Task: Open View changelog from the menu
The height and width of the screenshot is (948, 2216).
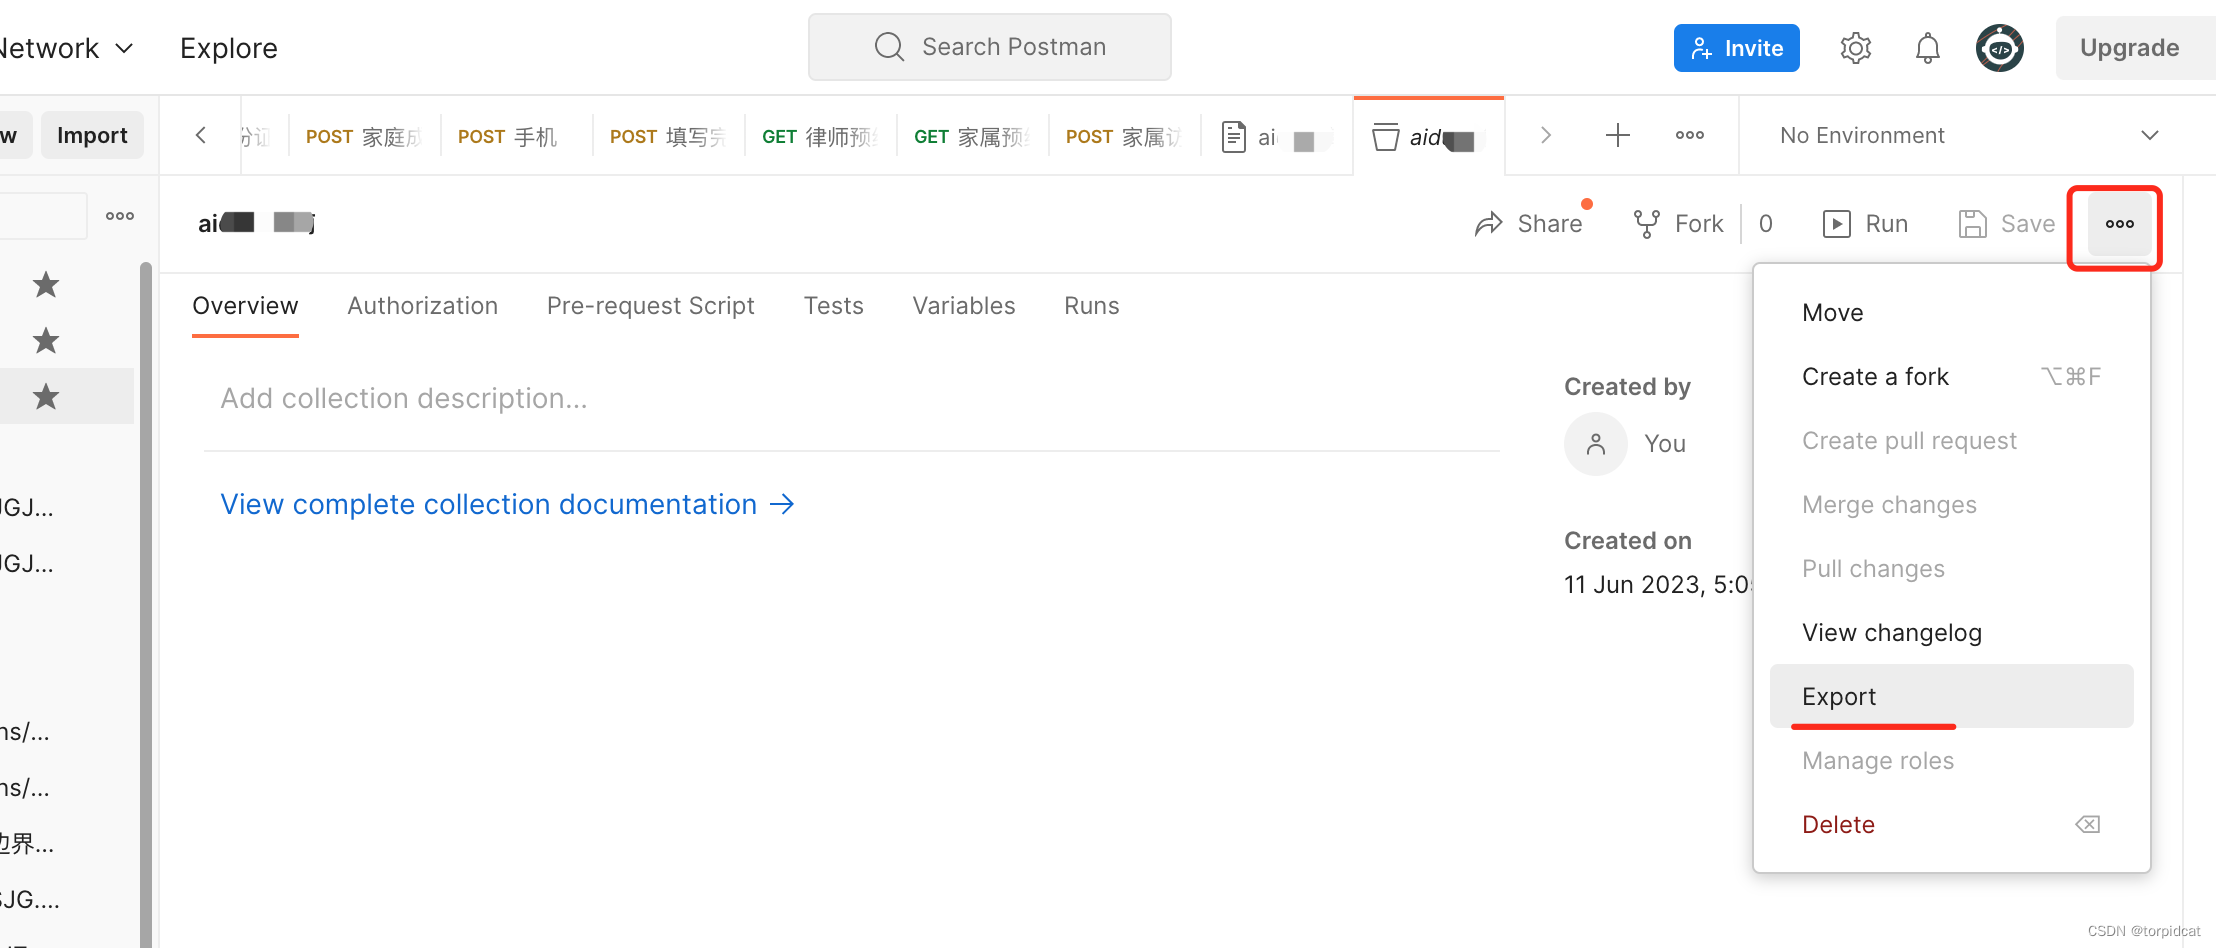Action: point(1951,633)
